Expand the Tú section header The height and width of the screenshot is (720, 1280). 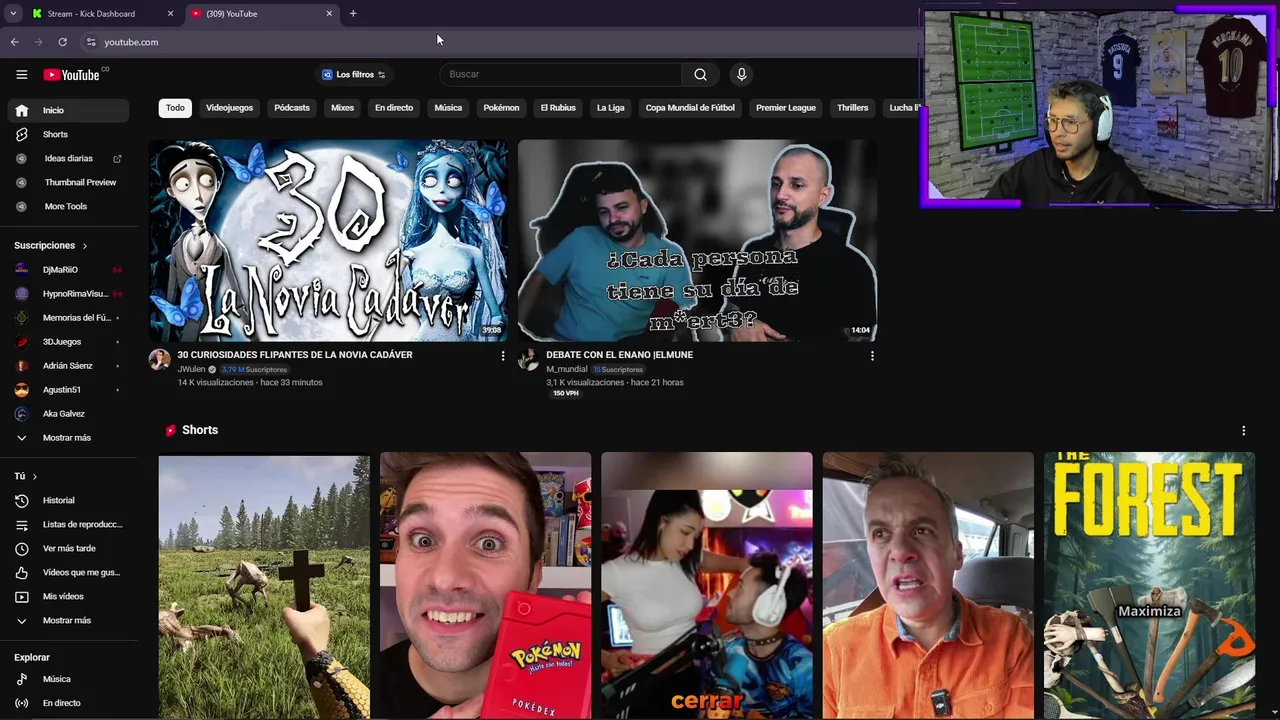point(26,476)
